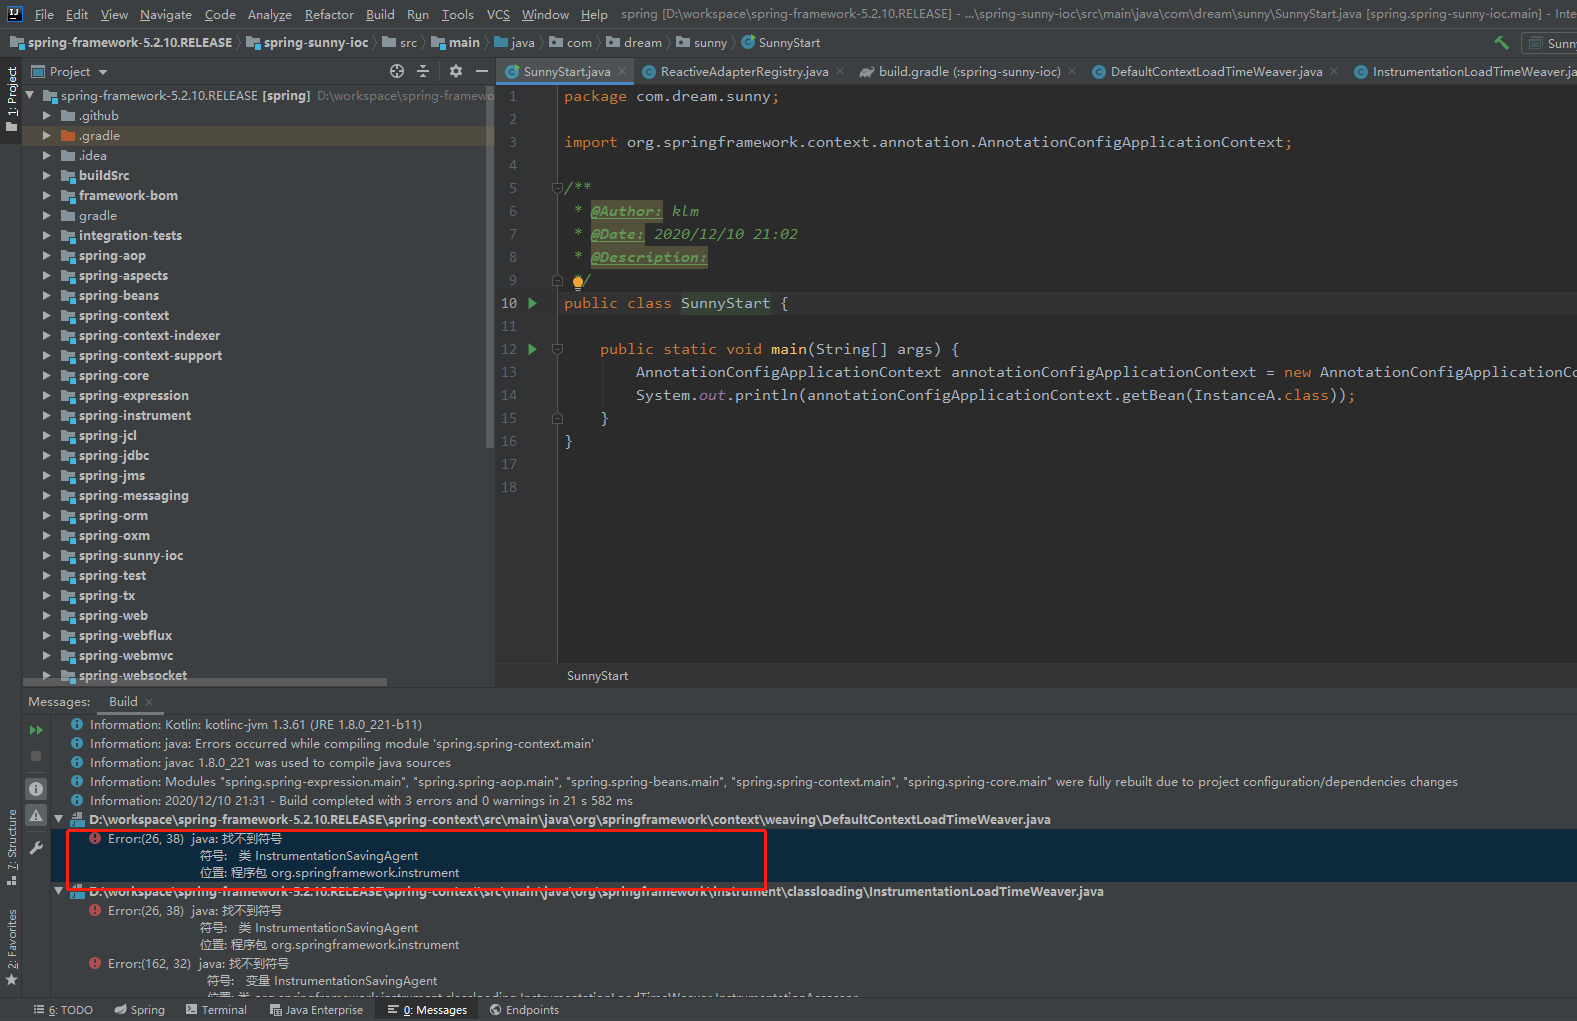Switch to ReactiveAdapterRegistry.java tab

[744, 71]
